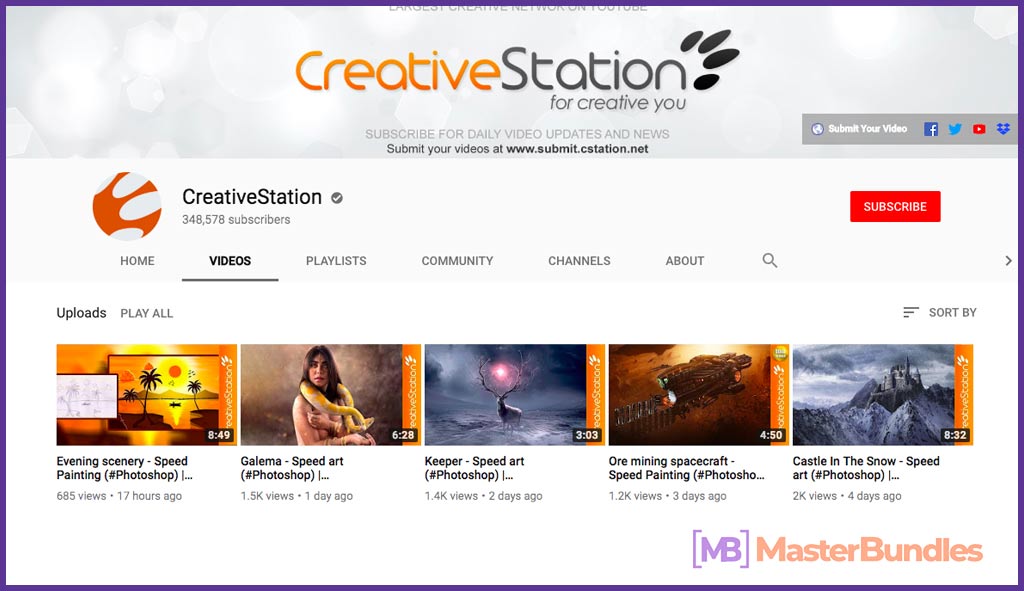Open Evening scenery Speed Painting video title
The height and width of the screenshot is (591, 1024).
125,468
